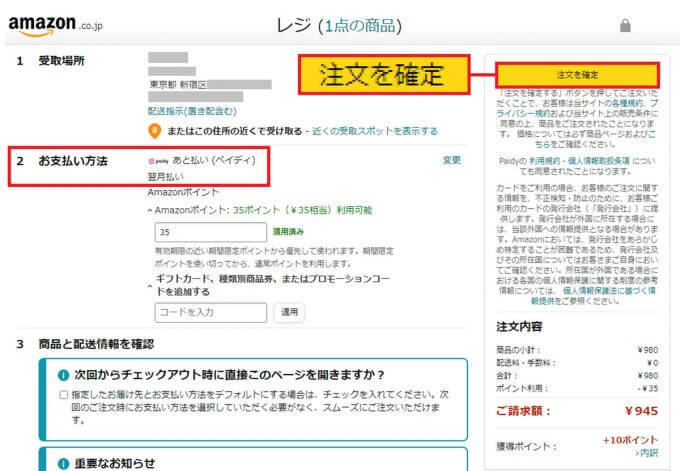Click the orange pickup location pin icon
The image size is (680, 471).
tap(154, 131)
